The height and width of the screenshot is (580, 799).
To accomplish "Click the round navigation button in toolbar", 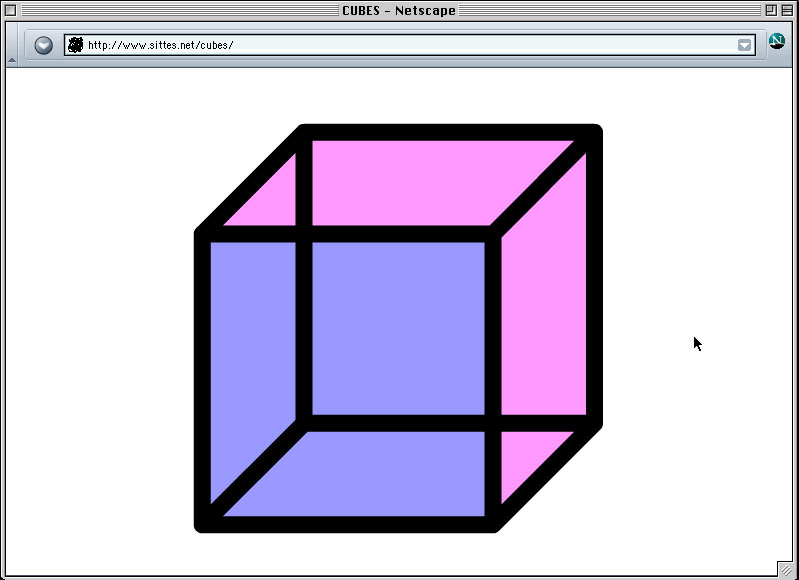I will click(x=43, y=45).
